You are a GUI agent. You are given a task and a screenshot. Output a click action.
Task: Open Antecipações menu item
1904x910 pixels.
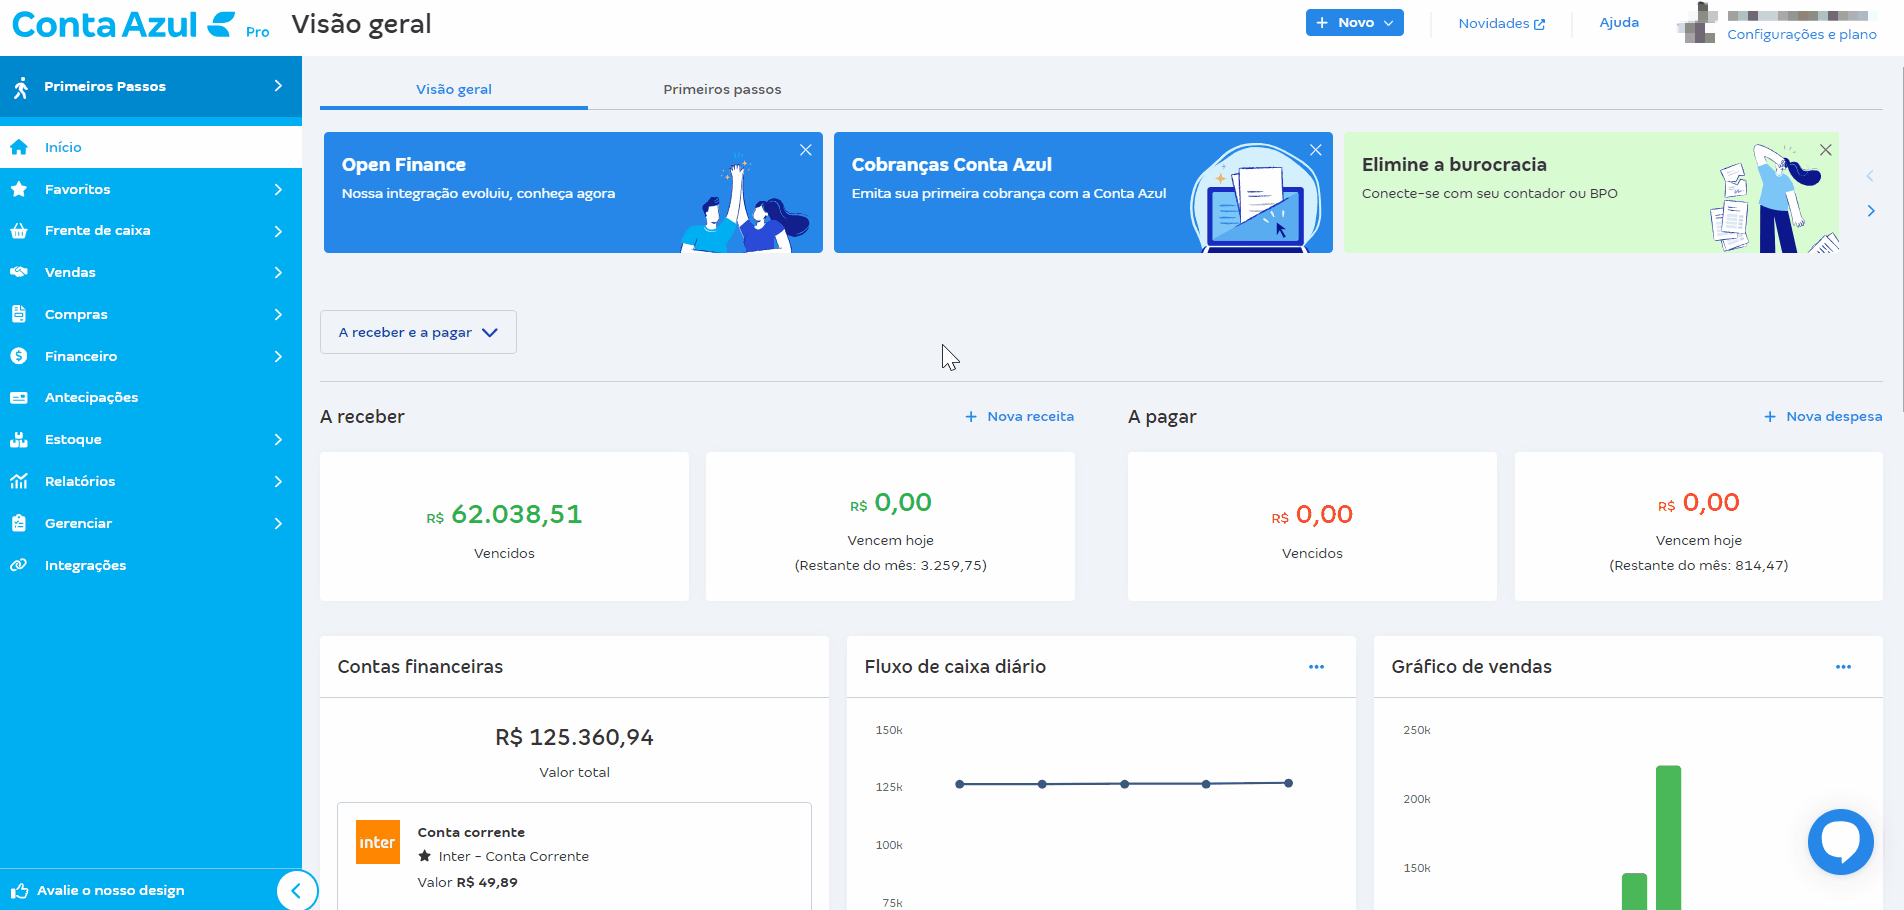[x=151, y=398]
